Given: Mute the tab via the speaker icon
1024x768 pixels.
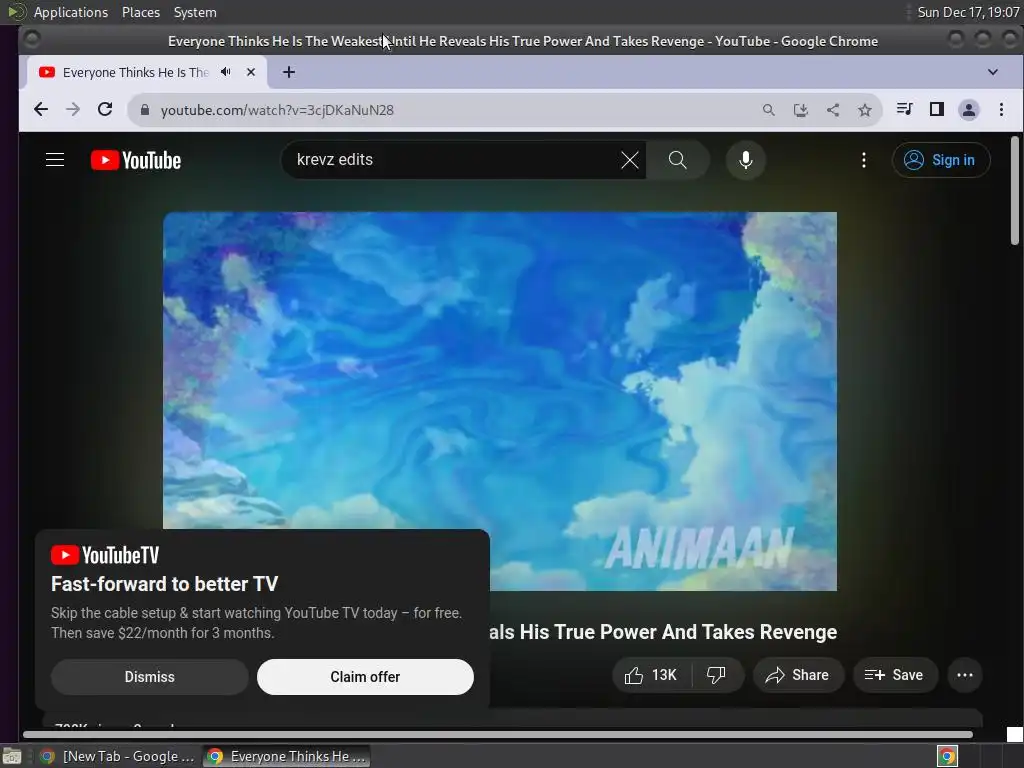Looking at the screenshot, I should click(226, 72).
